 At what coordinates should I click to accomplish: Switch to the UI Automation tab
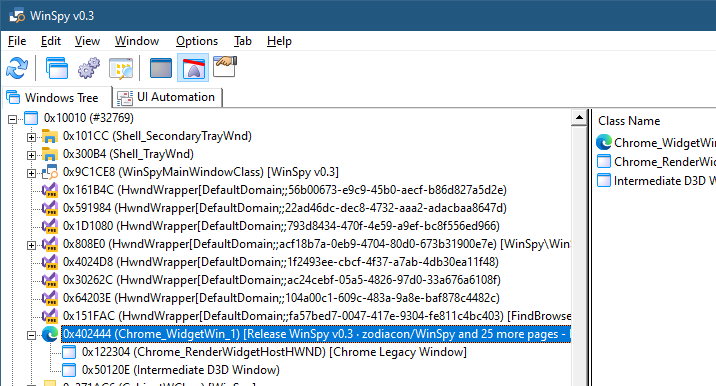pos(168,97)
